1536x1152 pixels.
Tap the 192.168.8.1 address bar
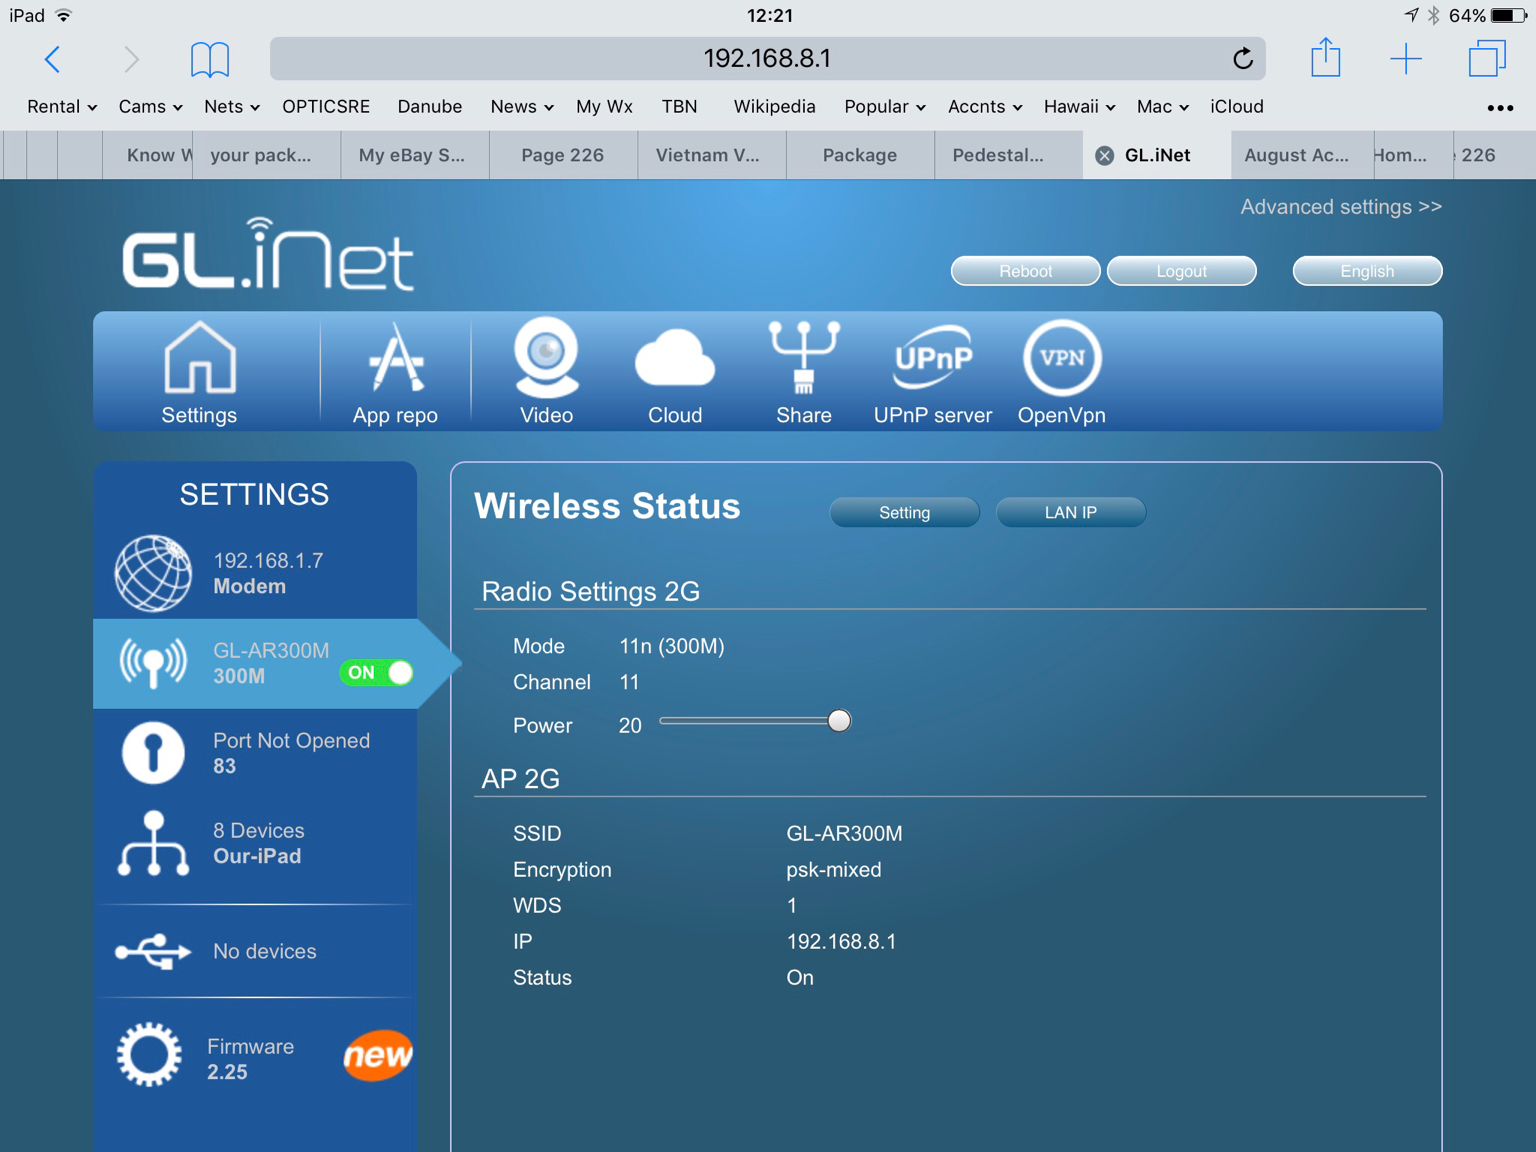tap(768, 59)
